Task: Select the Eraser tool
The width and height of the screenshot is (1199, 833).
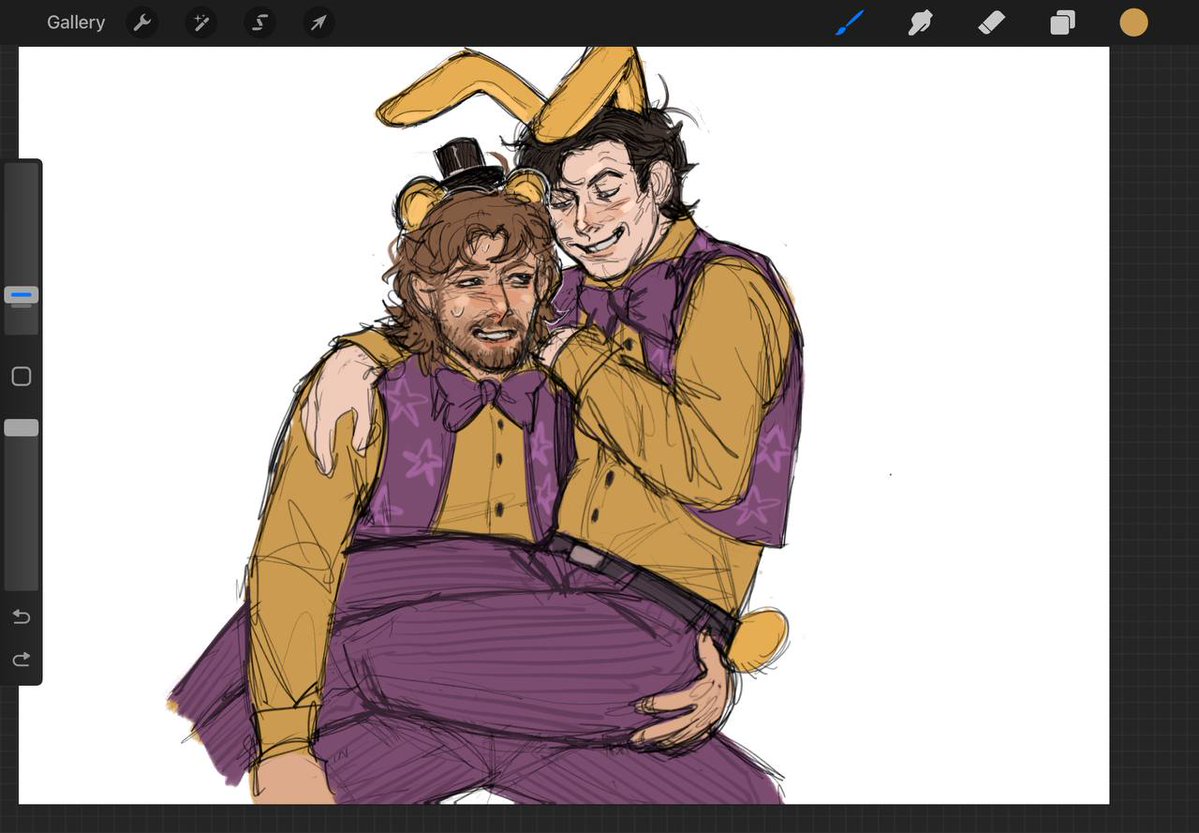Action: pos(991,23)
